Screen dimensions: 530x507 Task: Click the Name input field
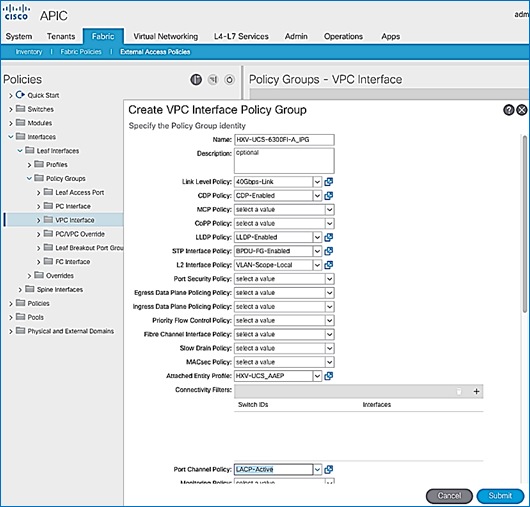(x=284, y=140)
